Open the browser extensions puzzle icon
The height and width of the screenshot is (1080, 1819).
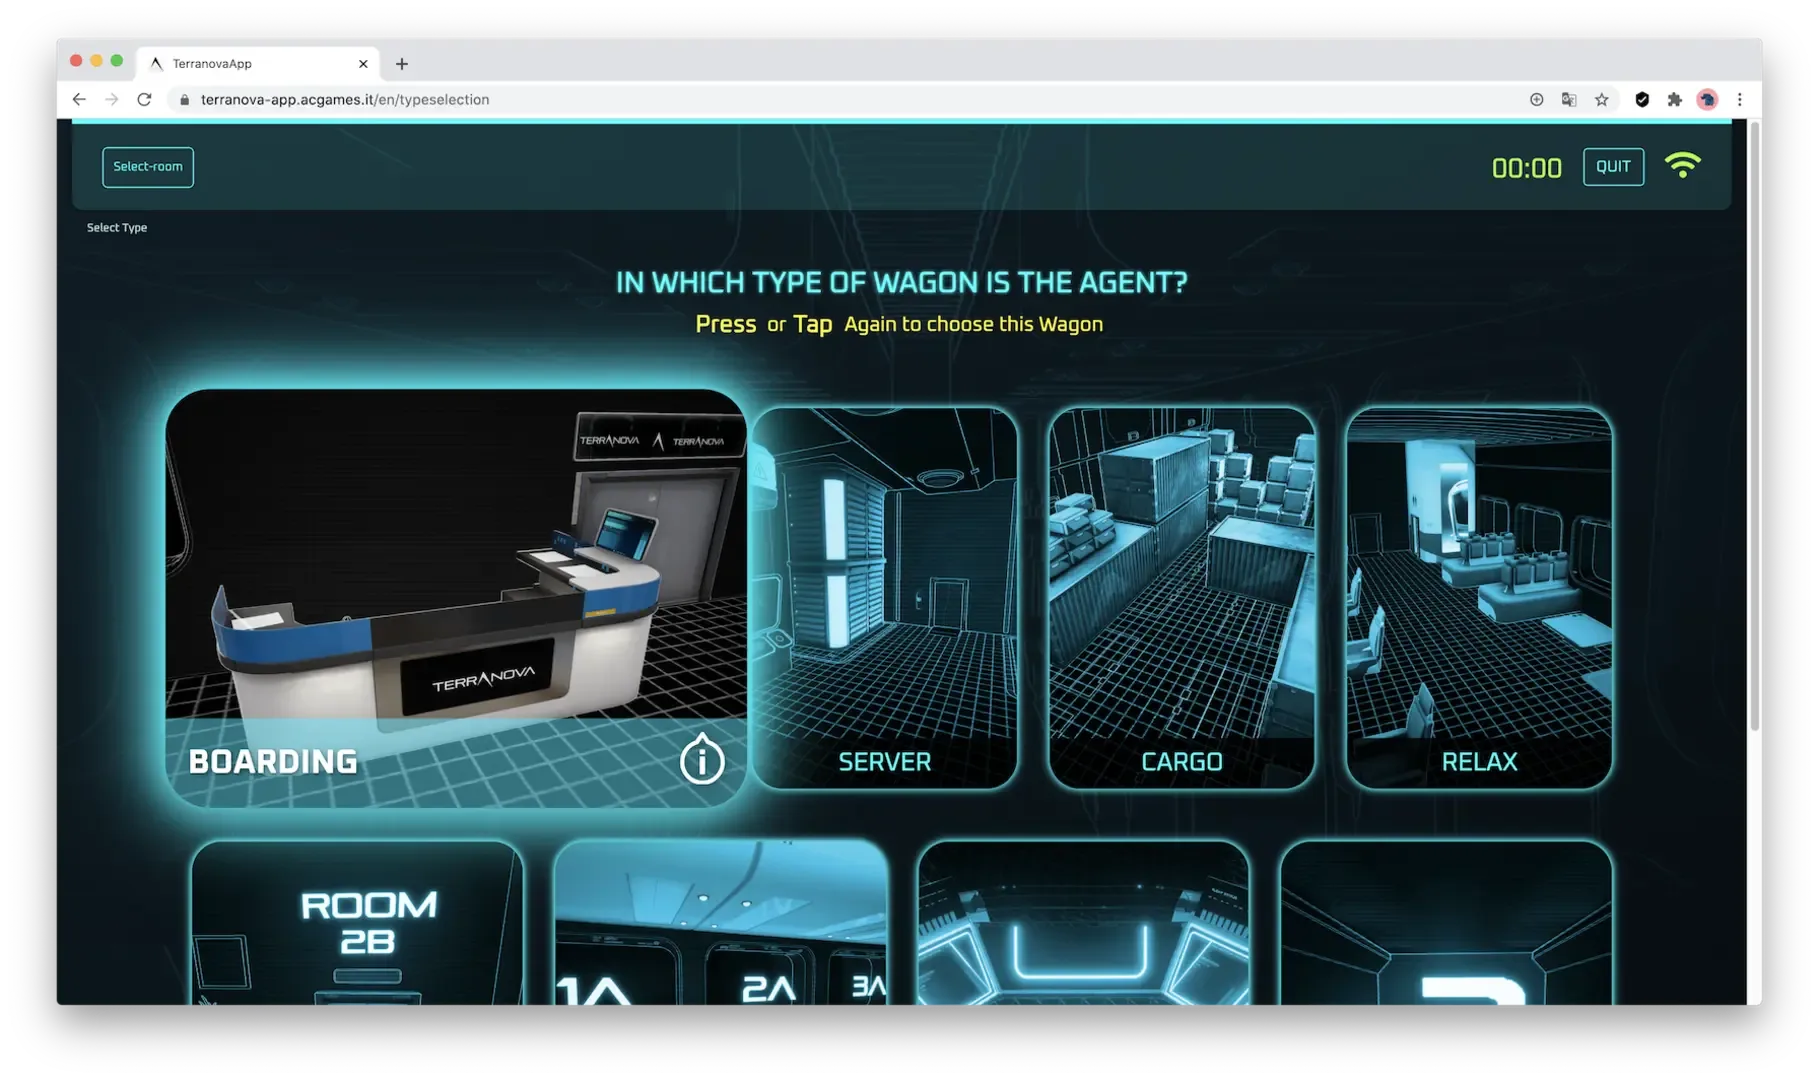point(1674,100)
